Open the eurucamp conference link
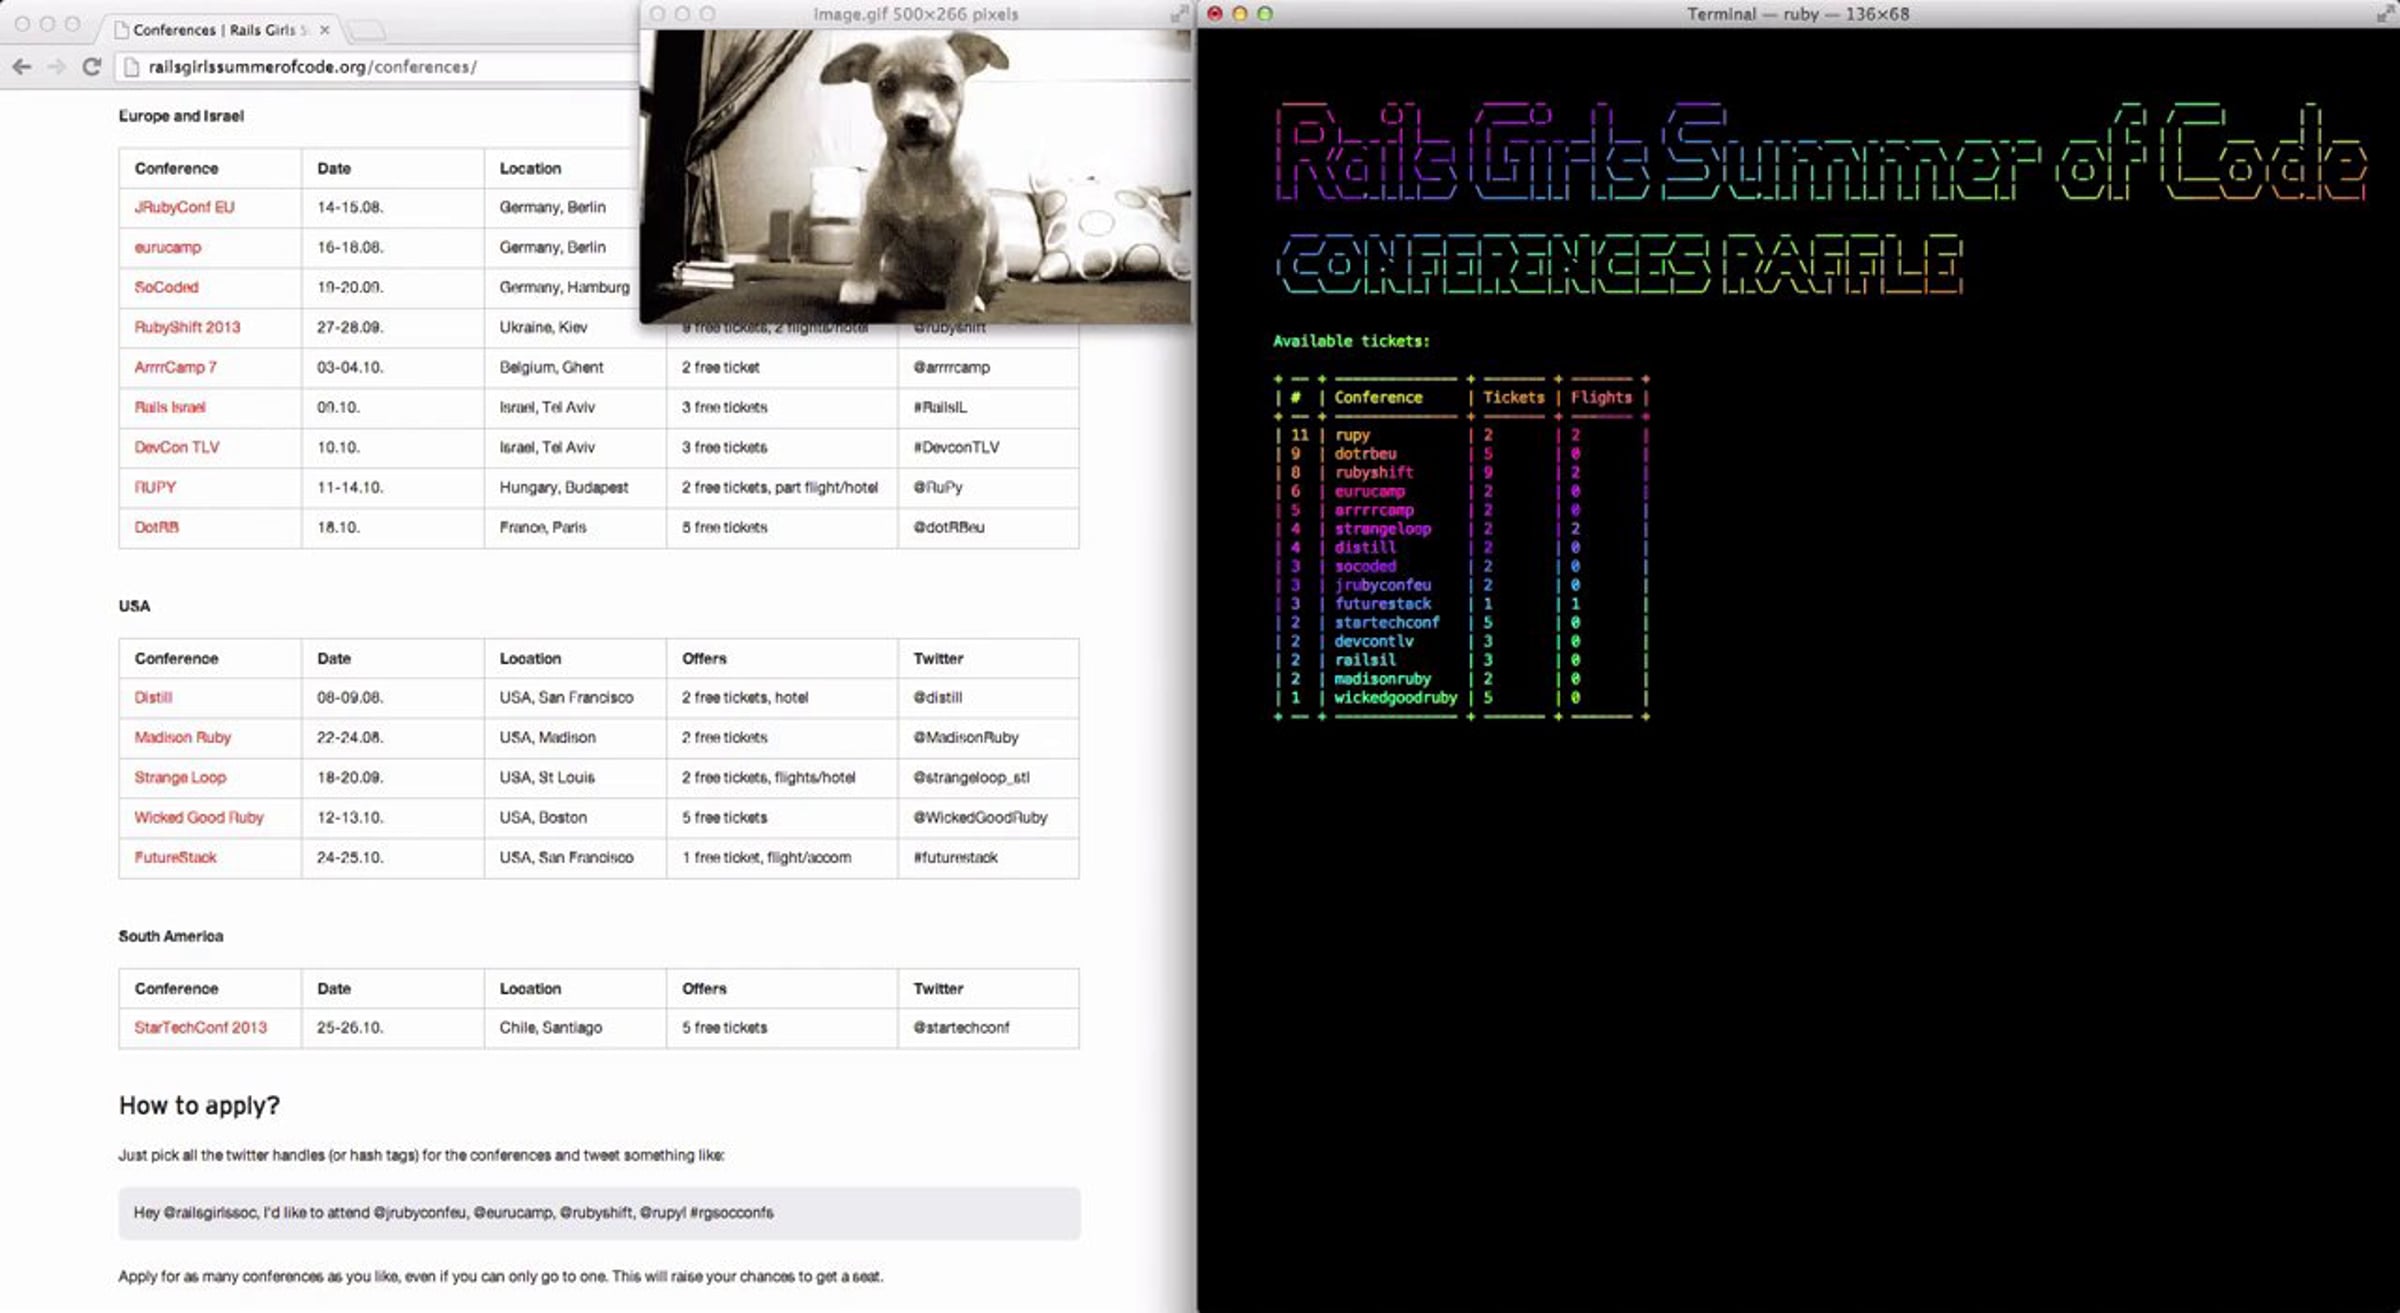The height and width of the screenshot is (1313, 2400). click(x=168, y=247)
